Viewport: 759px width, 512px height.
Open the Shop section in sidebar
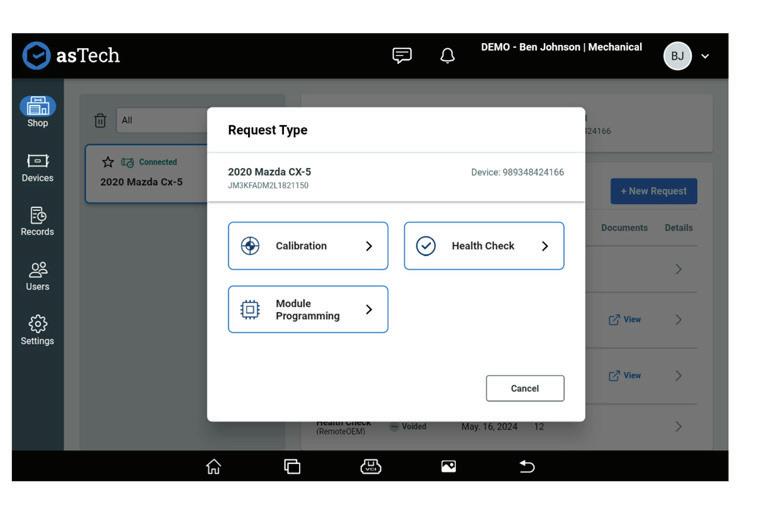[37, 112]
